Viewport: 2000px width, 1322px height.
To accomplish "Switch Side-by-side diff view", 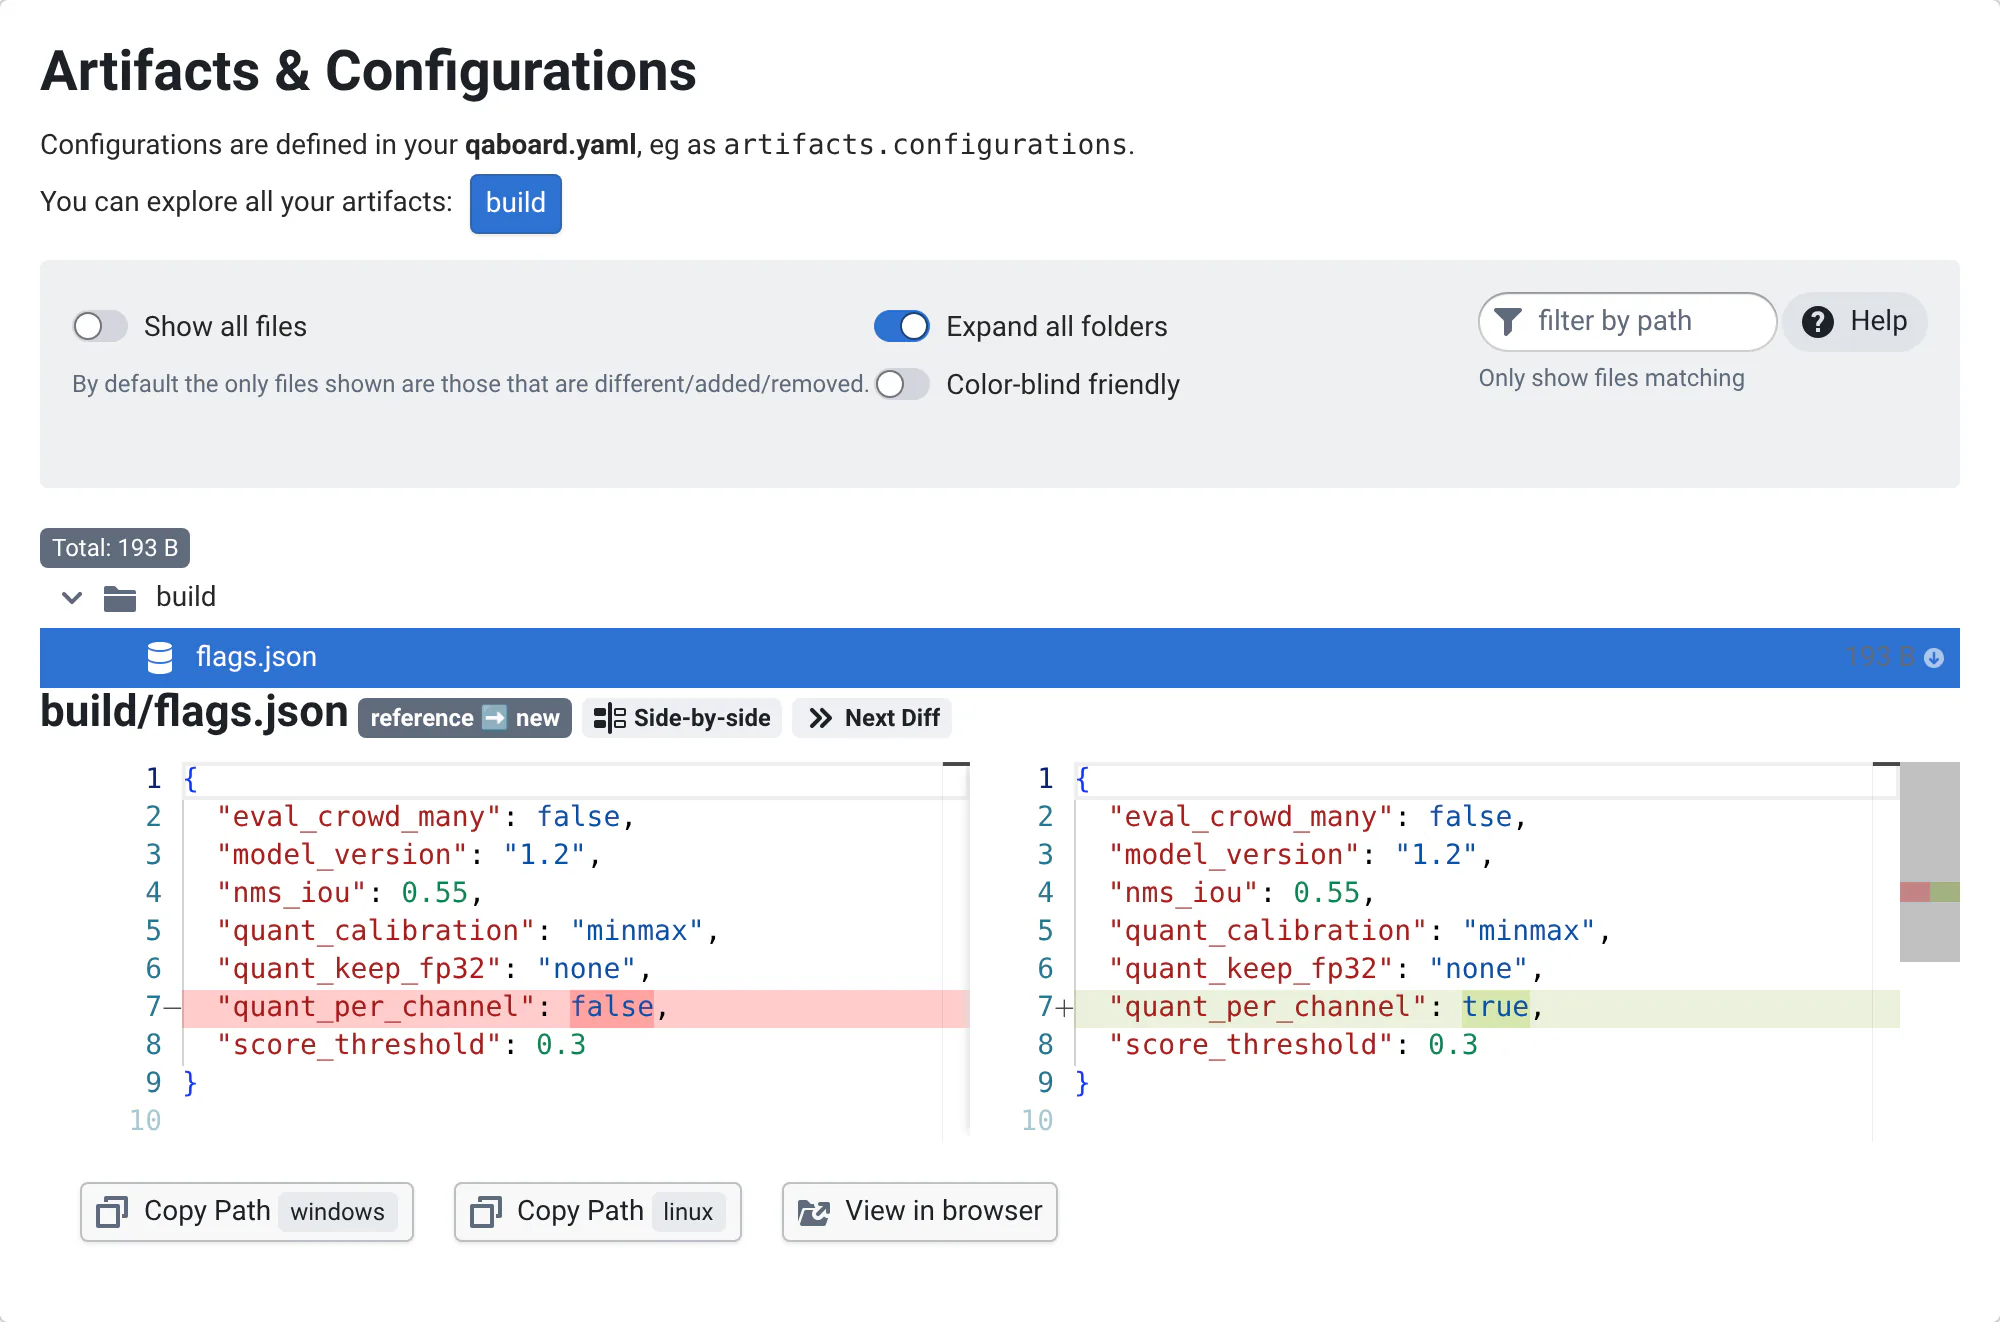I will [682, 718].
